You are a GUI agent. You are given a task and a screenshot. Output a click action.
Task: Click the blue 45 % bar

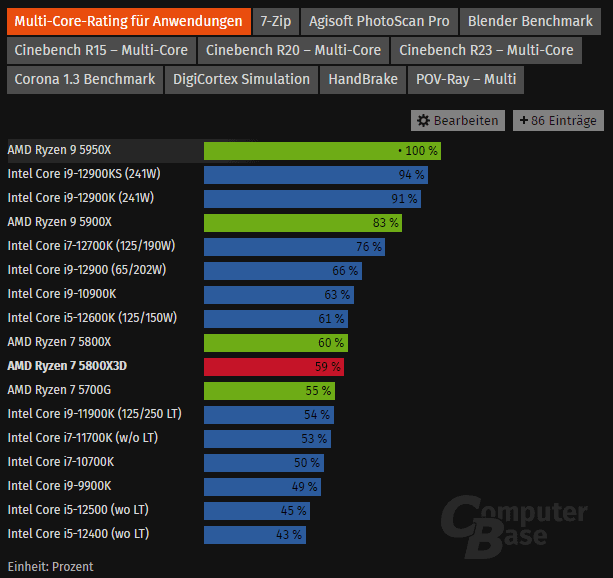tap(257, 511)
